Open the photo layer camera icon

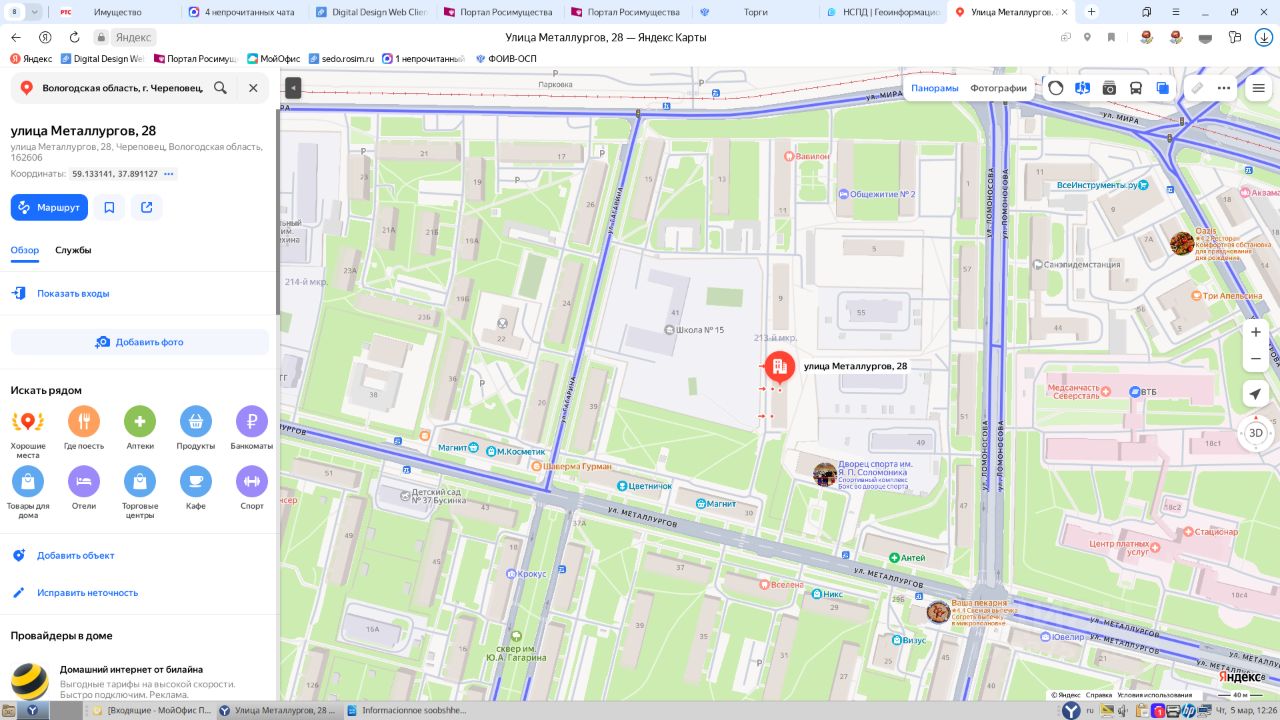1109,88
